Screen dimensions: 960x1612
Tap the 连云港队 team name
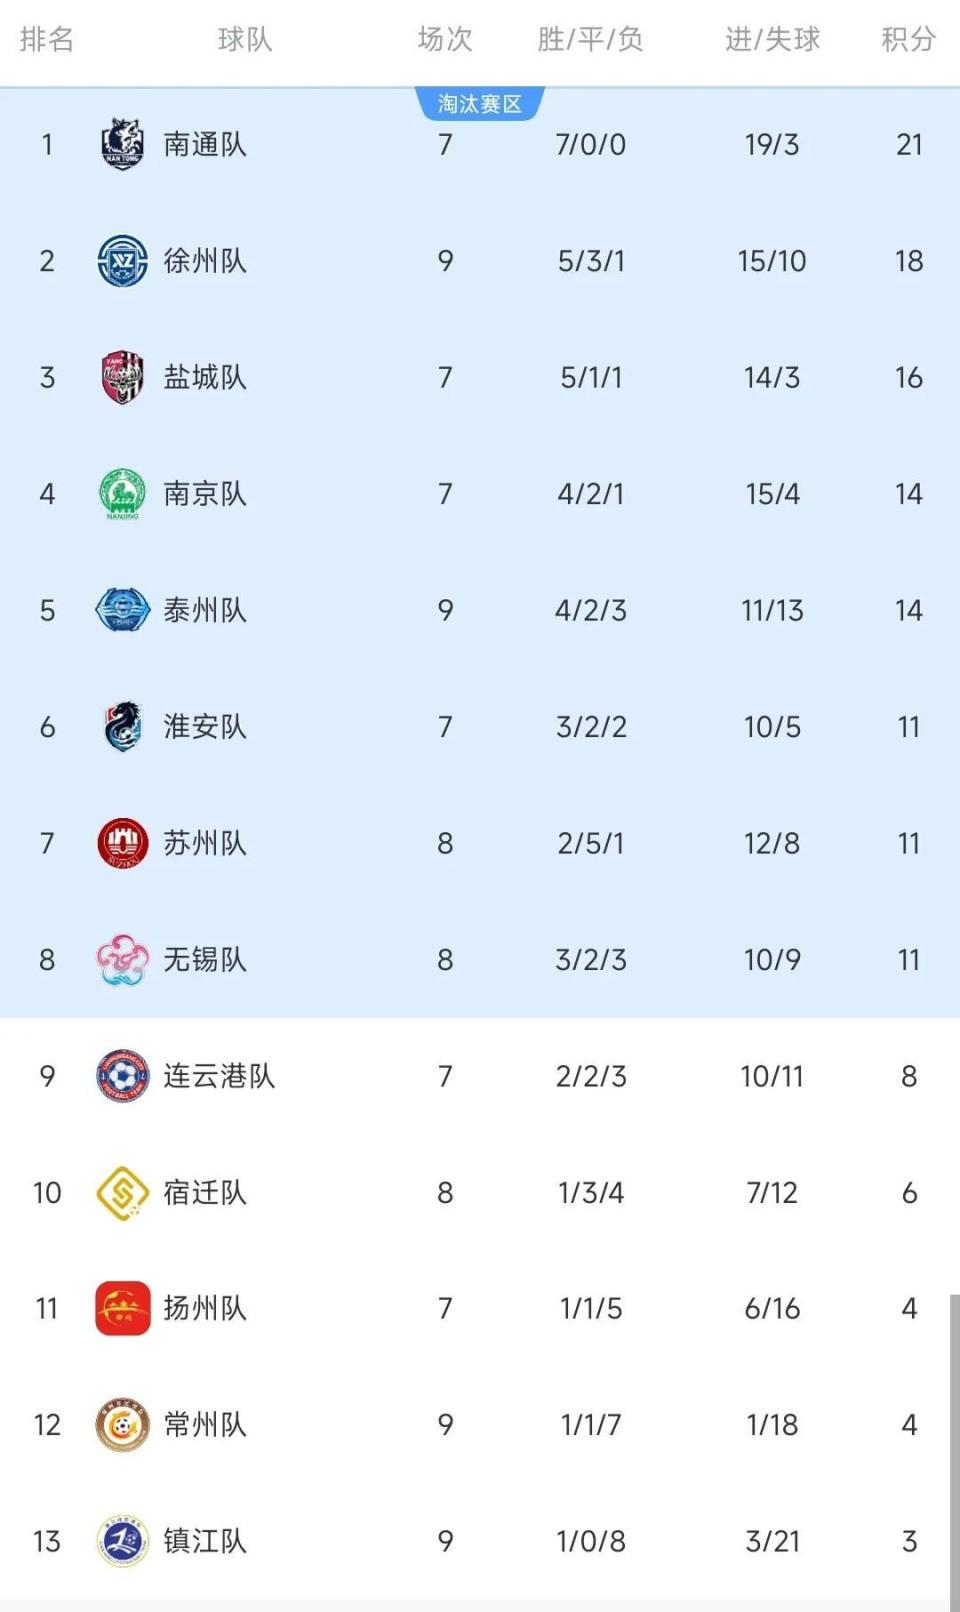click(x=219, y=1076)
